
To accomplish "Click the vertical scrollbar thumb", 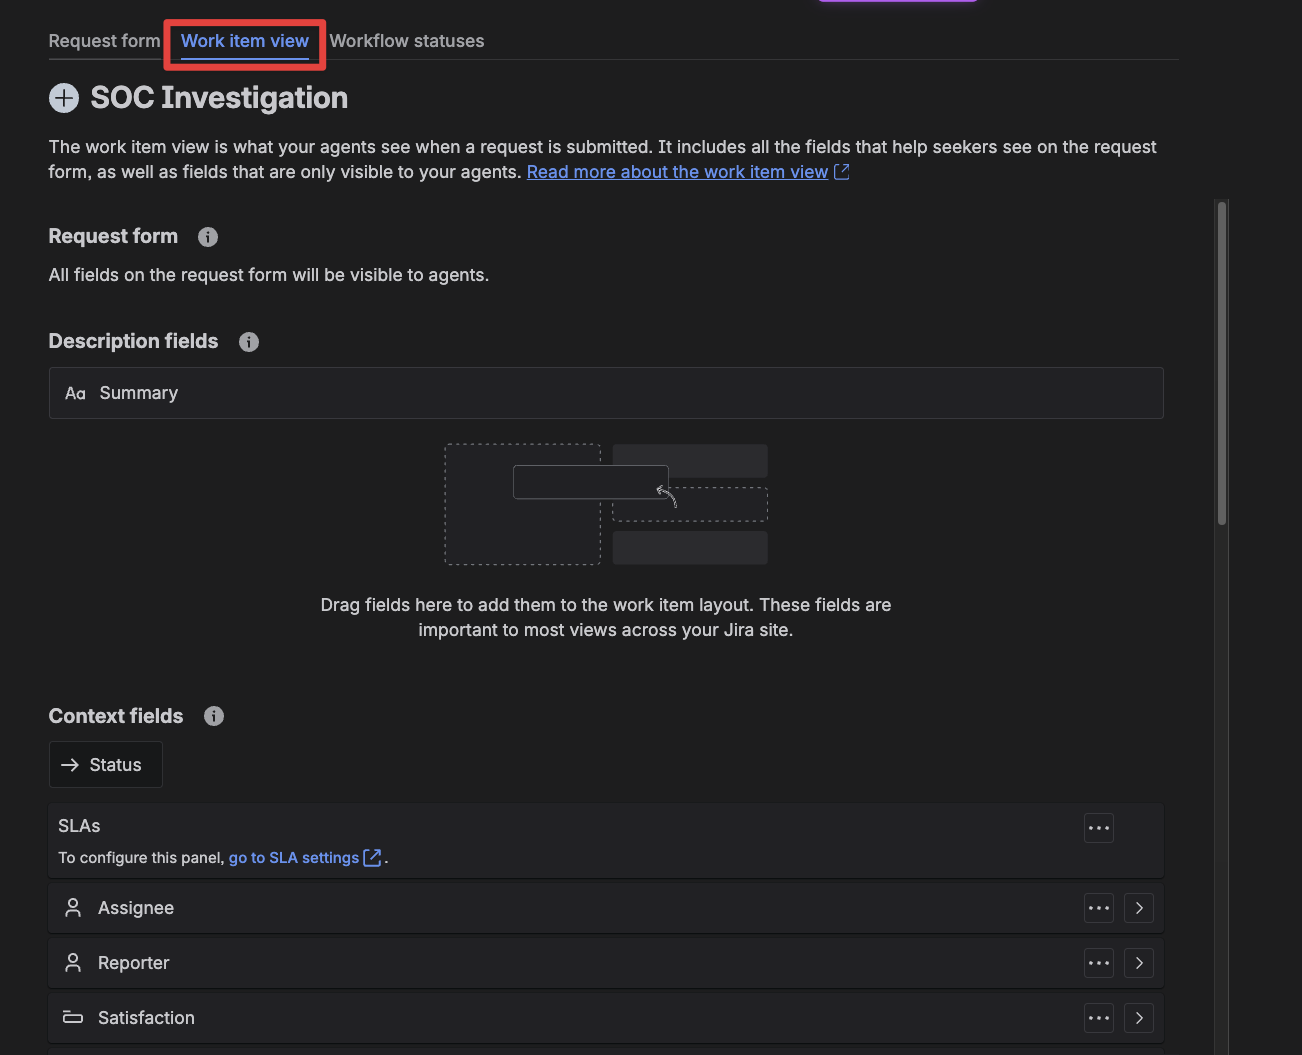I will (x=1221, y=362).
